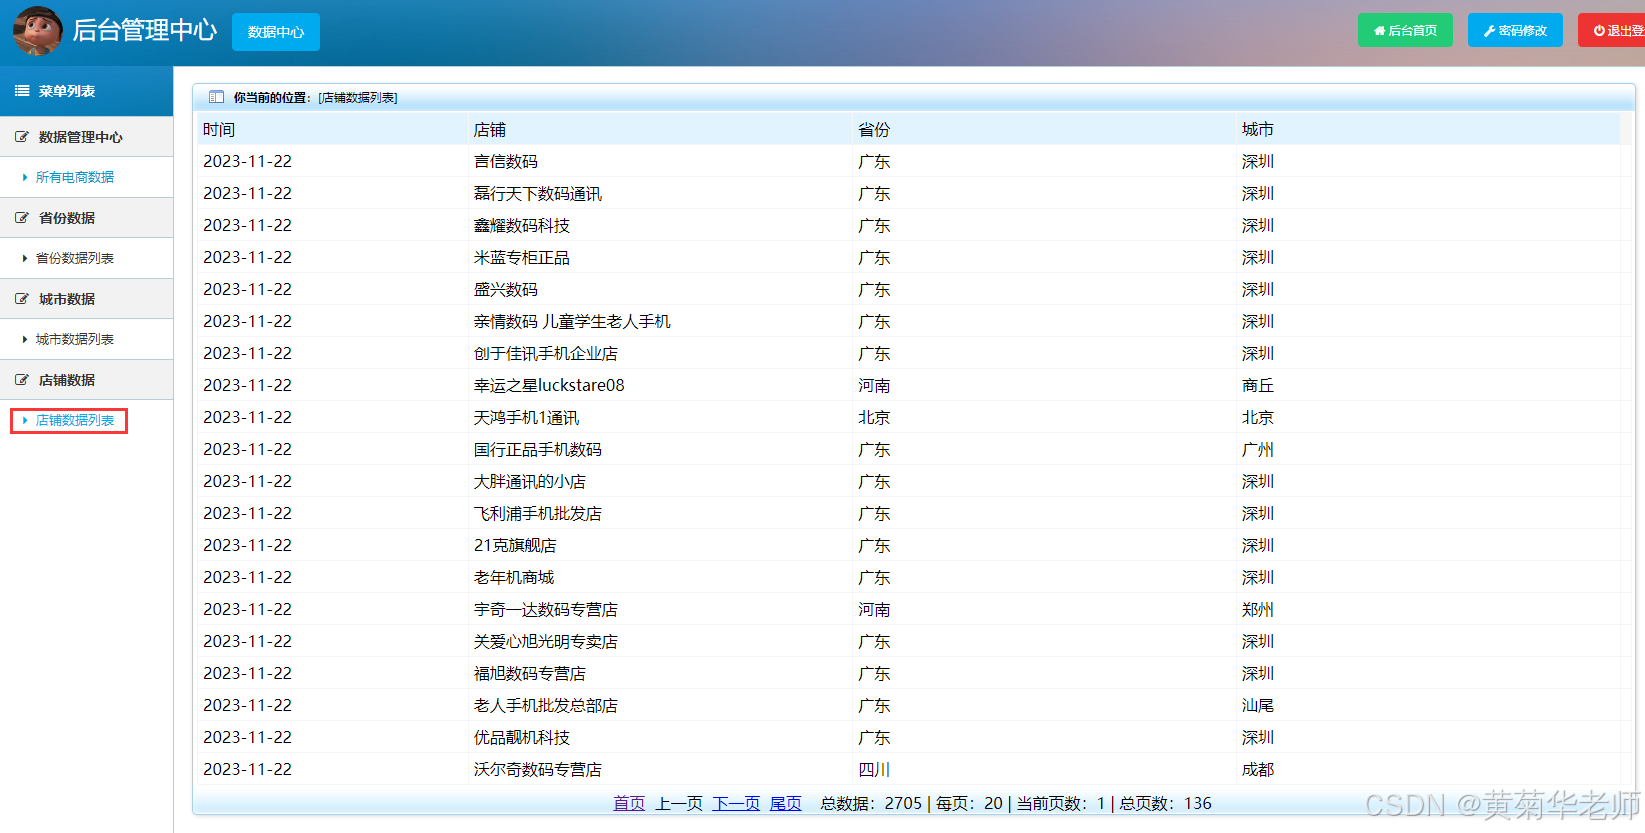Click the 总数据 2705 pagination summary
This screenshot has width=1645, height=833.
(x=871, y=803)
